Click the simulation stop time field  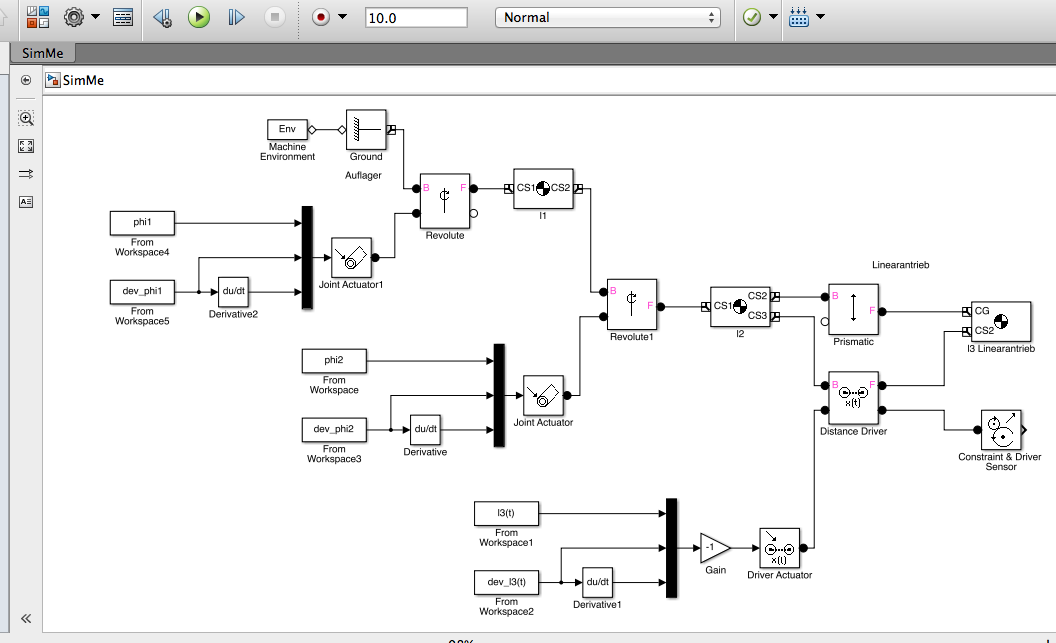(416, 17)
